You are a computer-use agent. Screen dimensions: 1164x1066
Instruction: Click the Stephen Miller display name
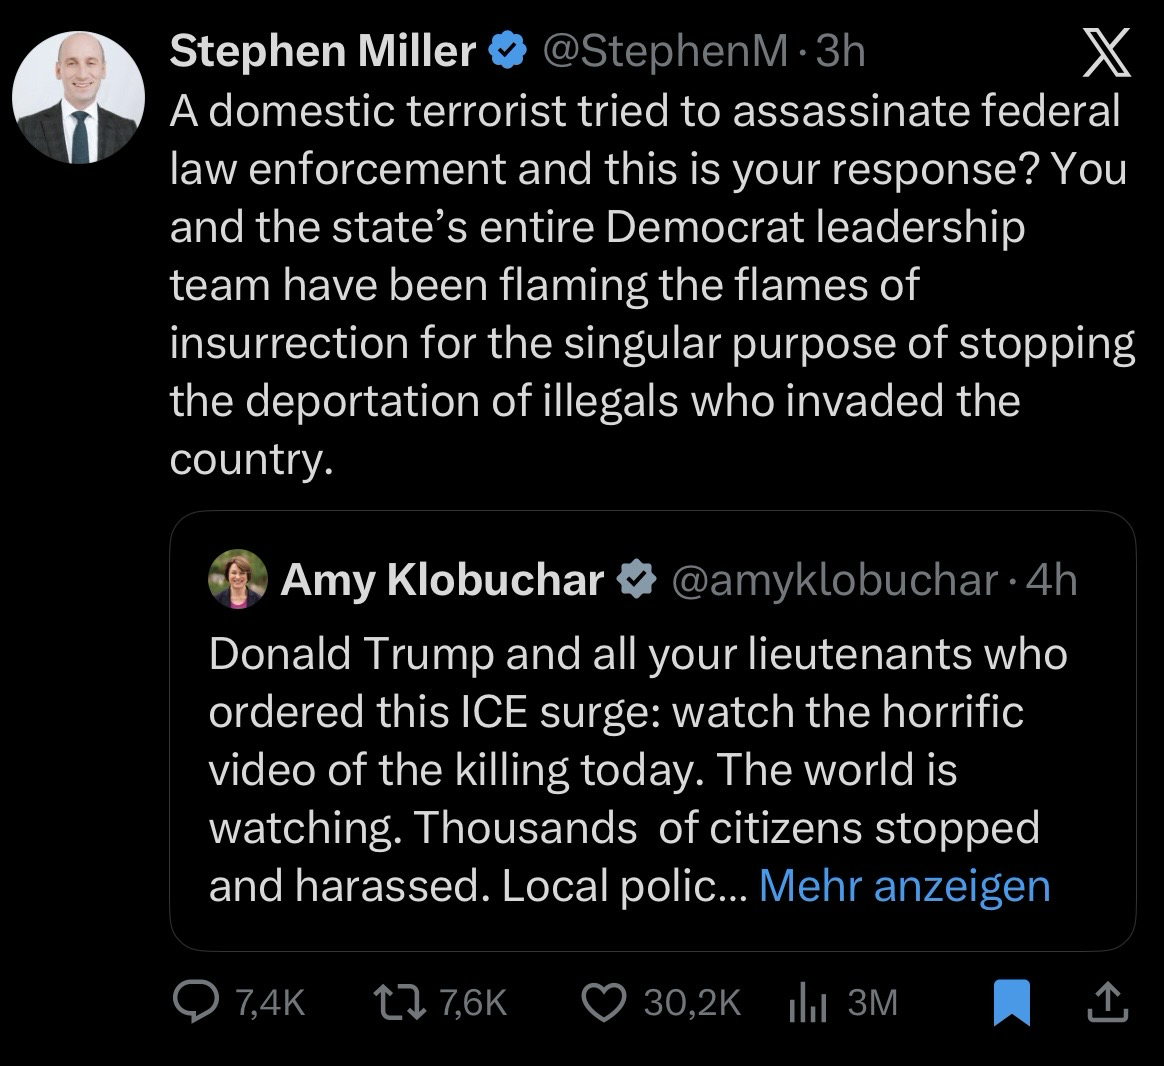(323, 52)
